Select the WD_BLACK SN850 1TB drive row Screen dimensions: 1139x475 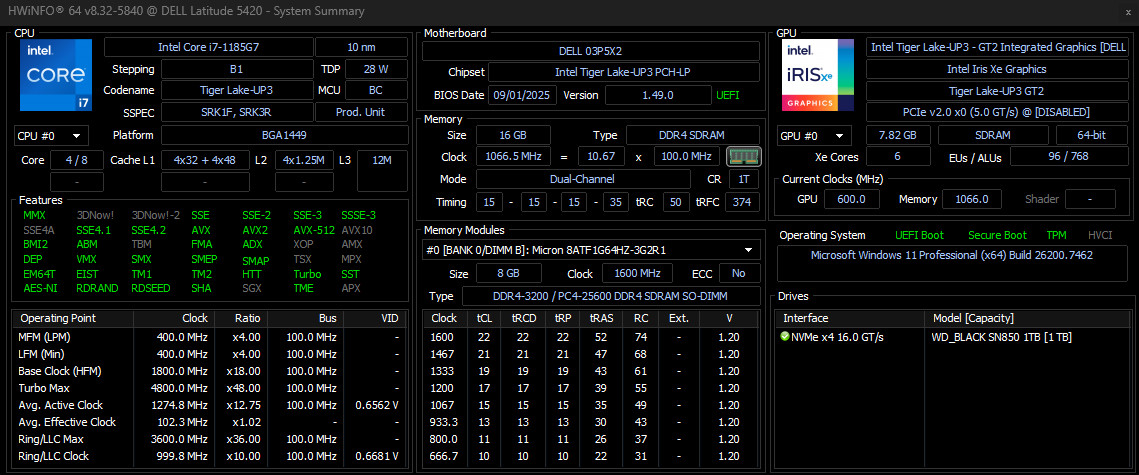click(x=951, y=337)
